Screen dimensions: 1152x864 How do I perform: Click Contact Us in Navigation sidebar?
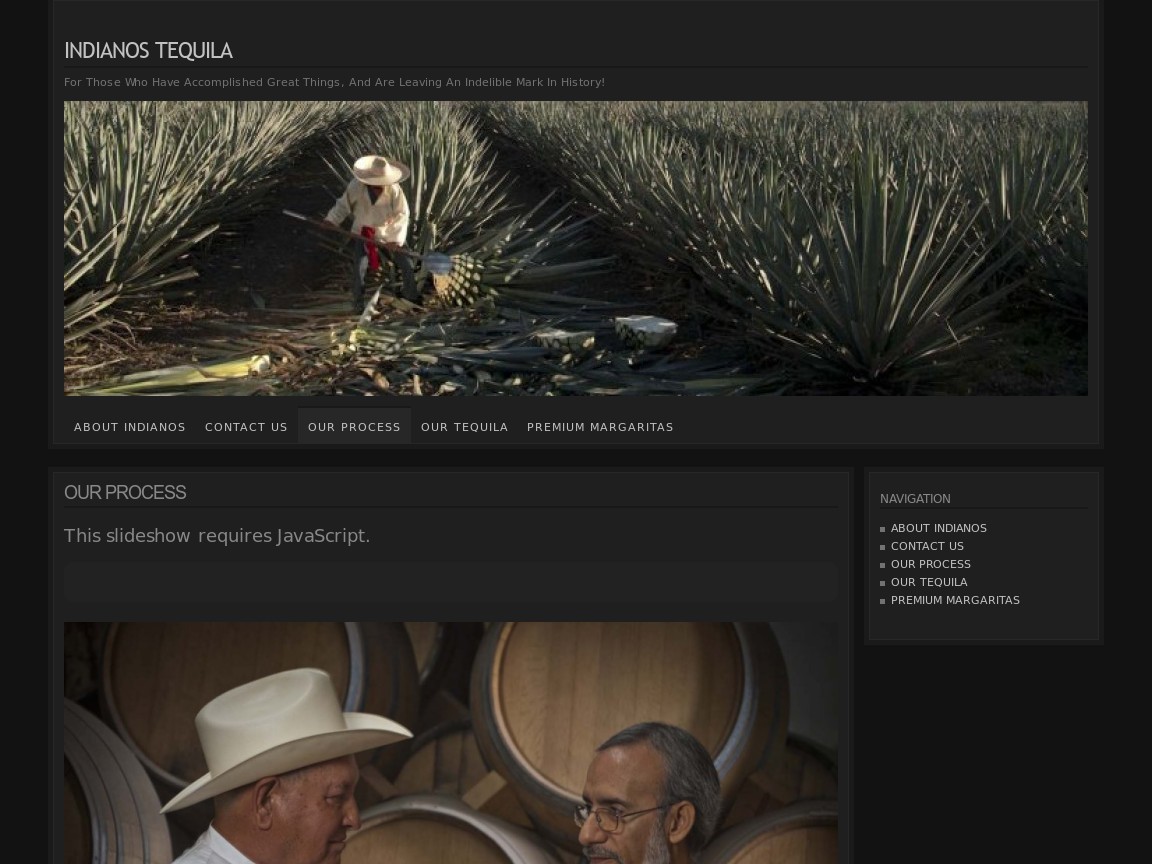tap(927, 546)
